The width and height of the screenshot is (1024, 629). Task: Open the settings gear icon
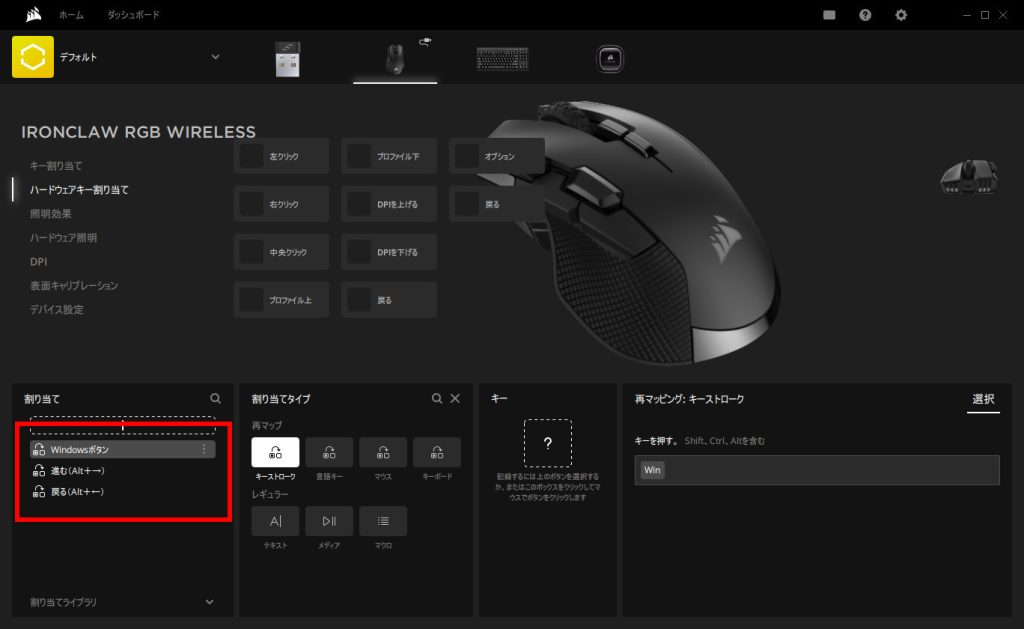[901, 14]
